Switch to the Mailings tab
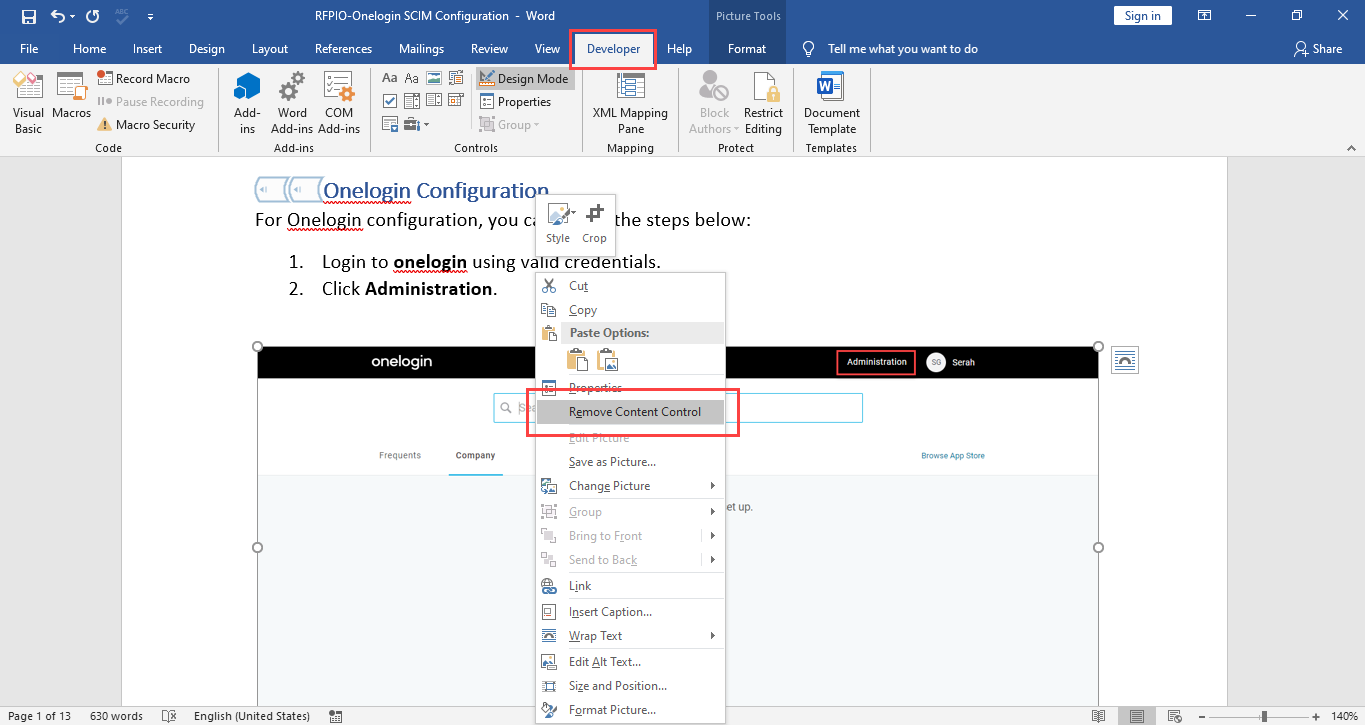 coord(421,48)
